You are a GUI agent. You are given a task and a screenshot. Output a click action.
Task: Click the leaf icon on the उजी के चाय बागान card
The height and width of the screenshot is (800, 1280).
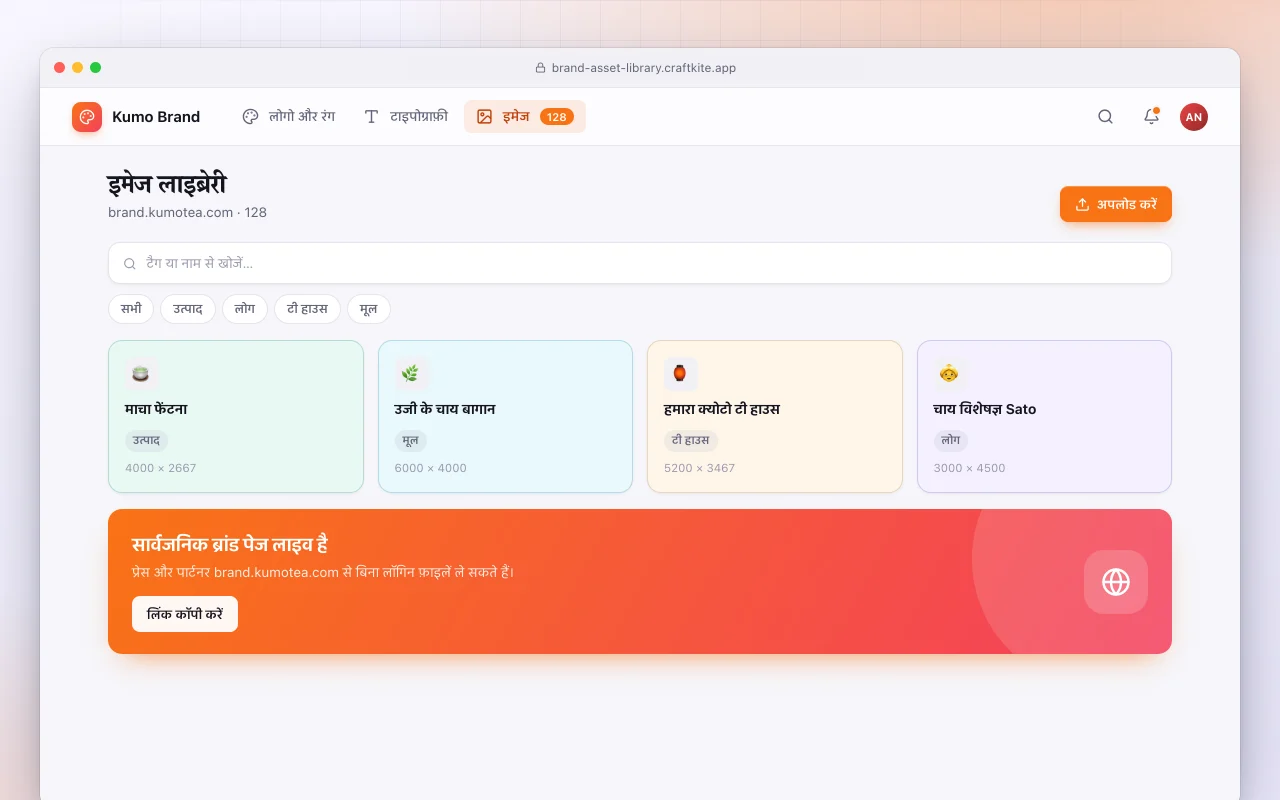[410, 374]
